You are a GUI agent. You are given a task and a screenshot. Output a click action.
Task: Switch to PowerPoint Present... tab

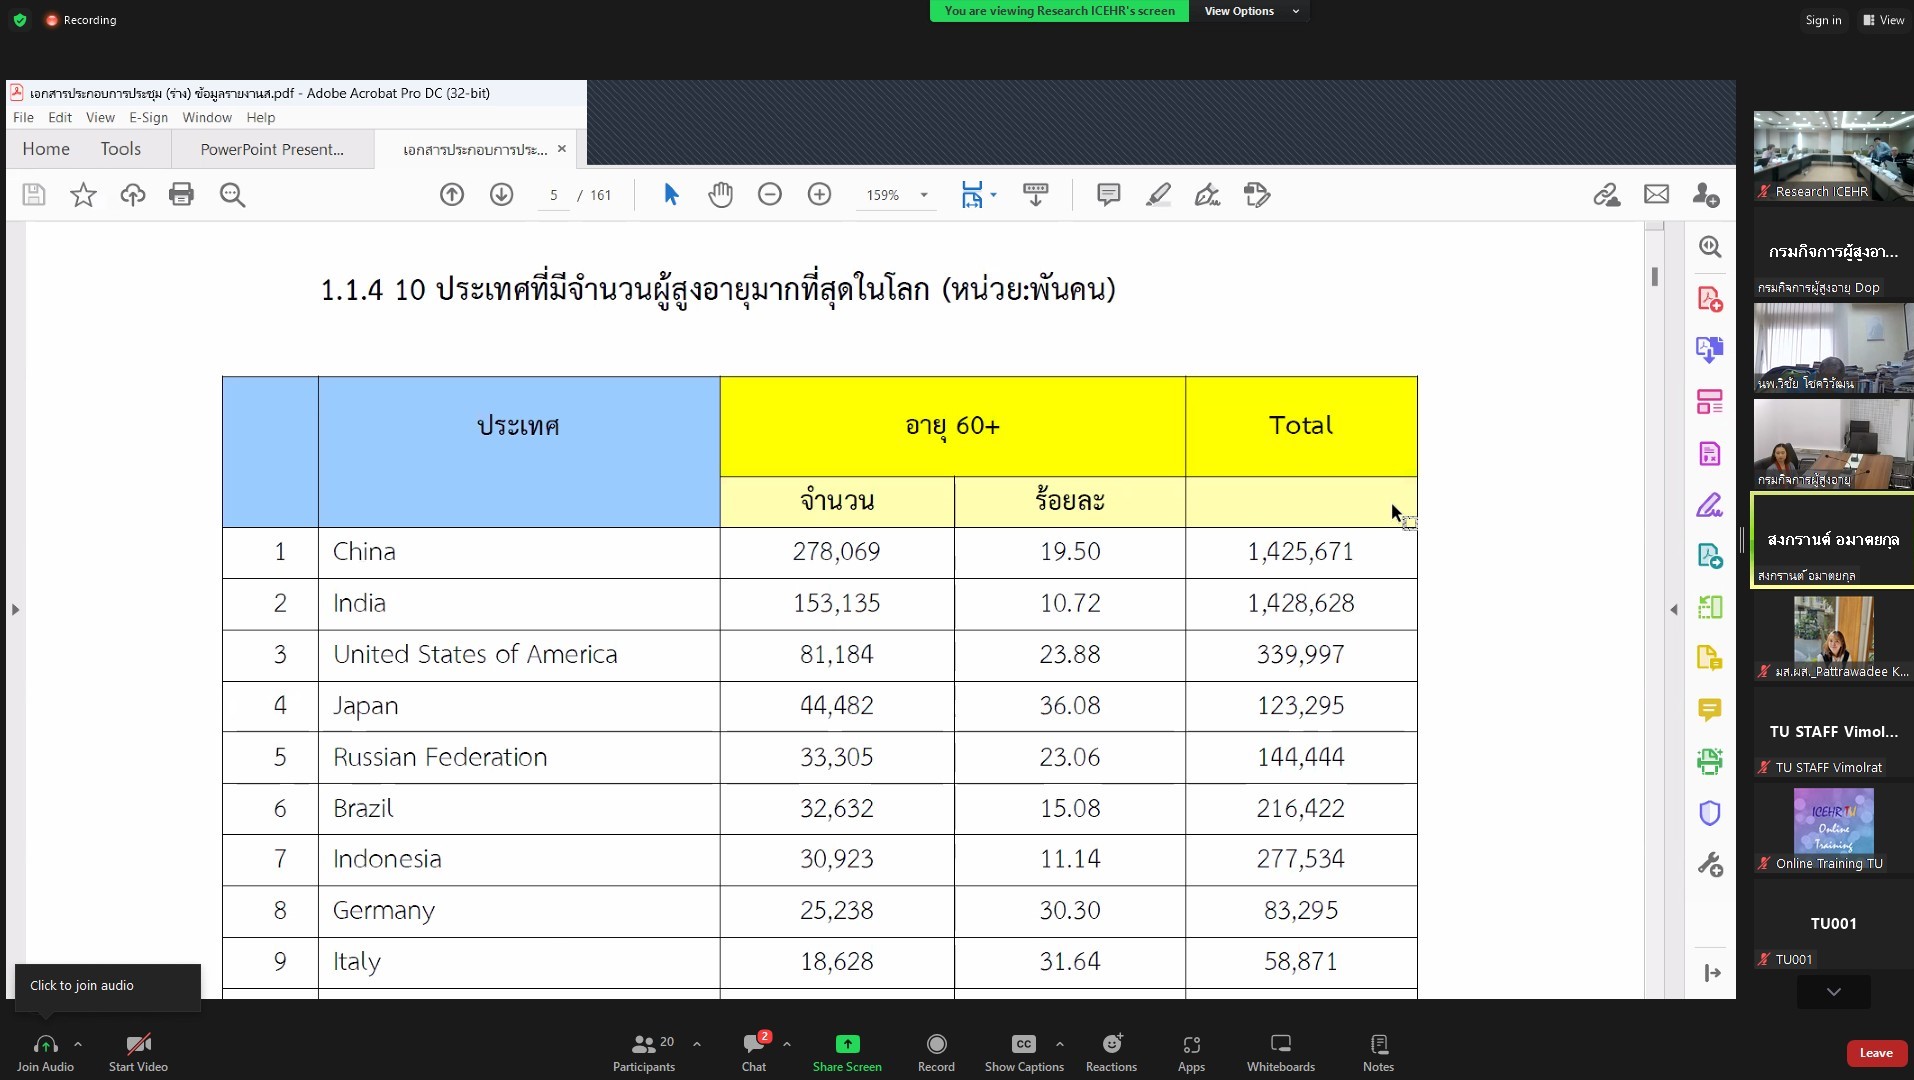[x=272, y=149]
